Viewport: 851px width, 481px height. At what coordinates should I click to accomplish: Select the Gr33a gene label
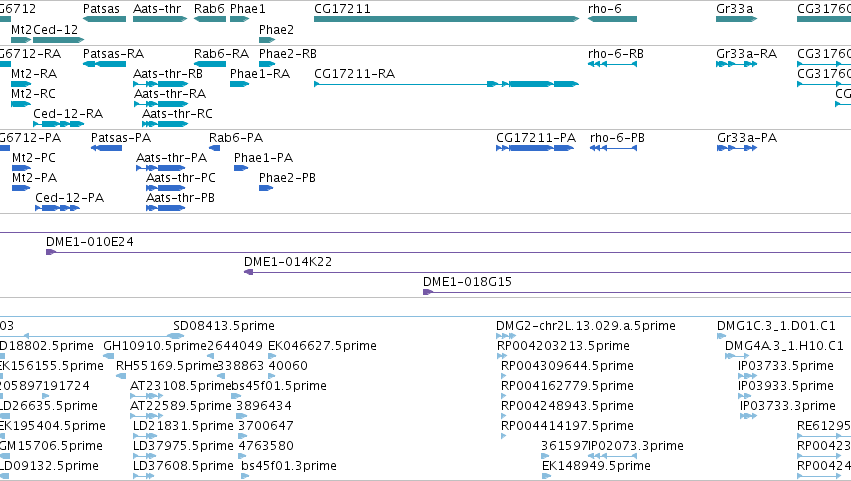click(x=734, y=9)
